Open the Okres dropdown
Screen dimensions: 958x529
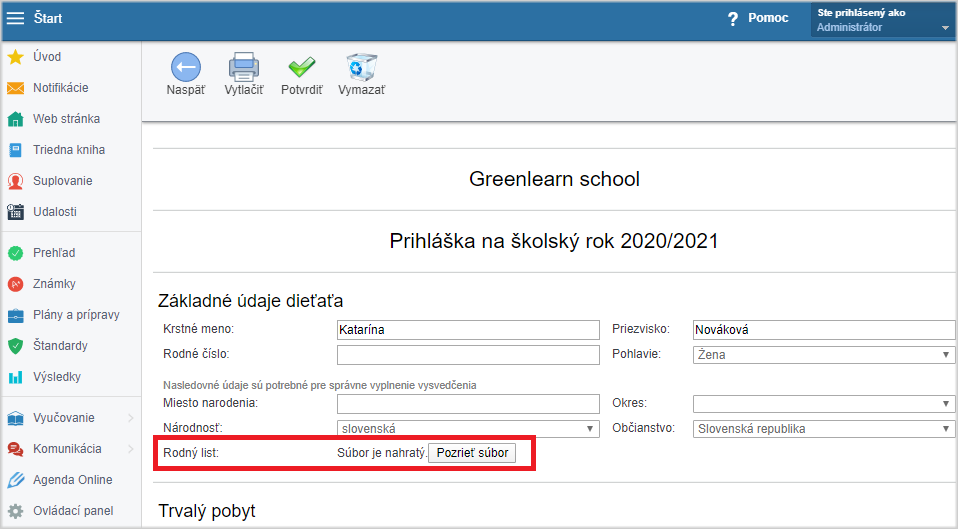click(824, 404)
